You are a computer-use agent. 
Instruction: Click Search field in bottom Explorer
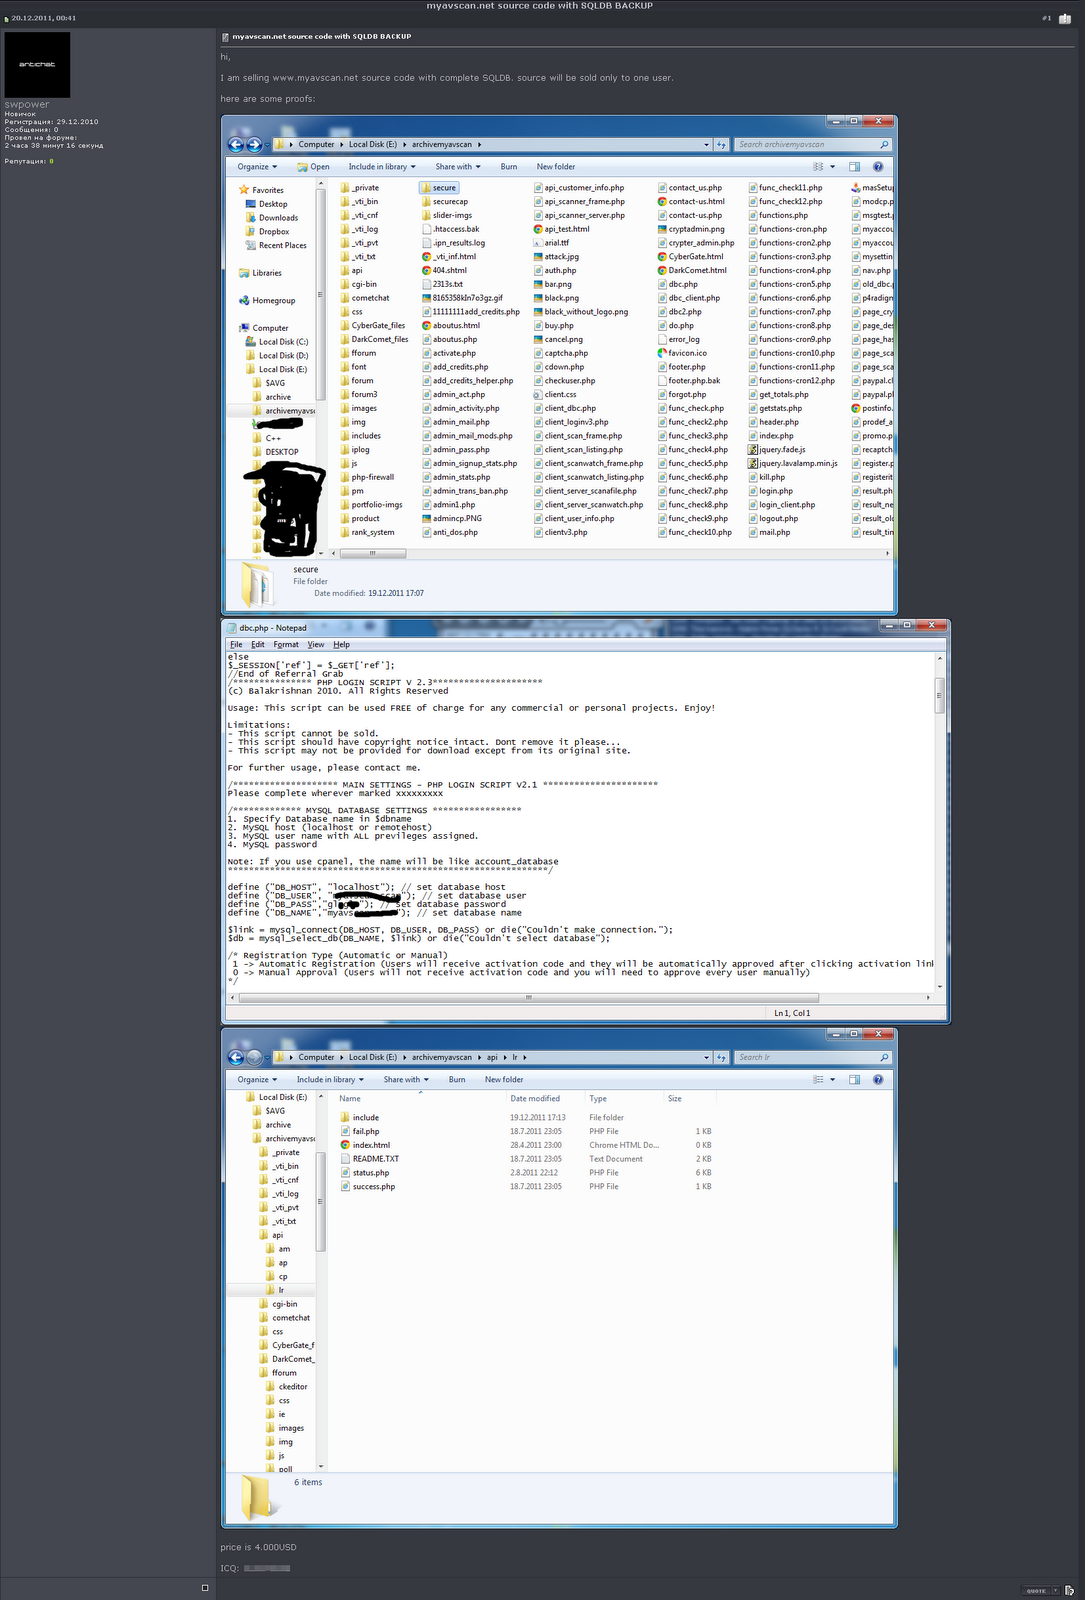[812, 1058]
